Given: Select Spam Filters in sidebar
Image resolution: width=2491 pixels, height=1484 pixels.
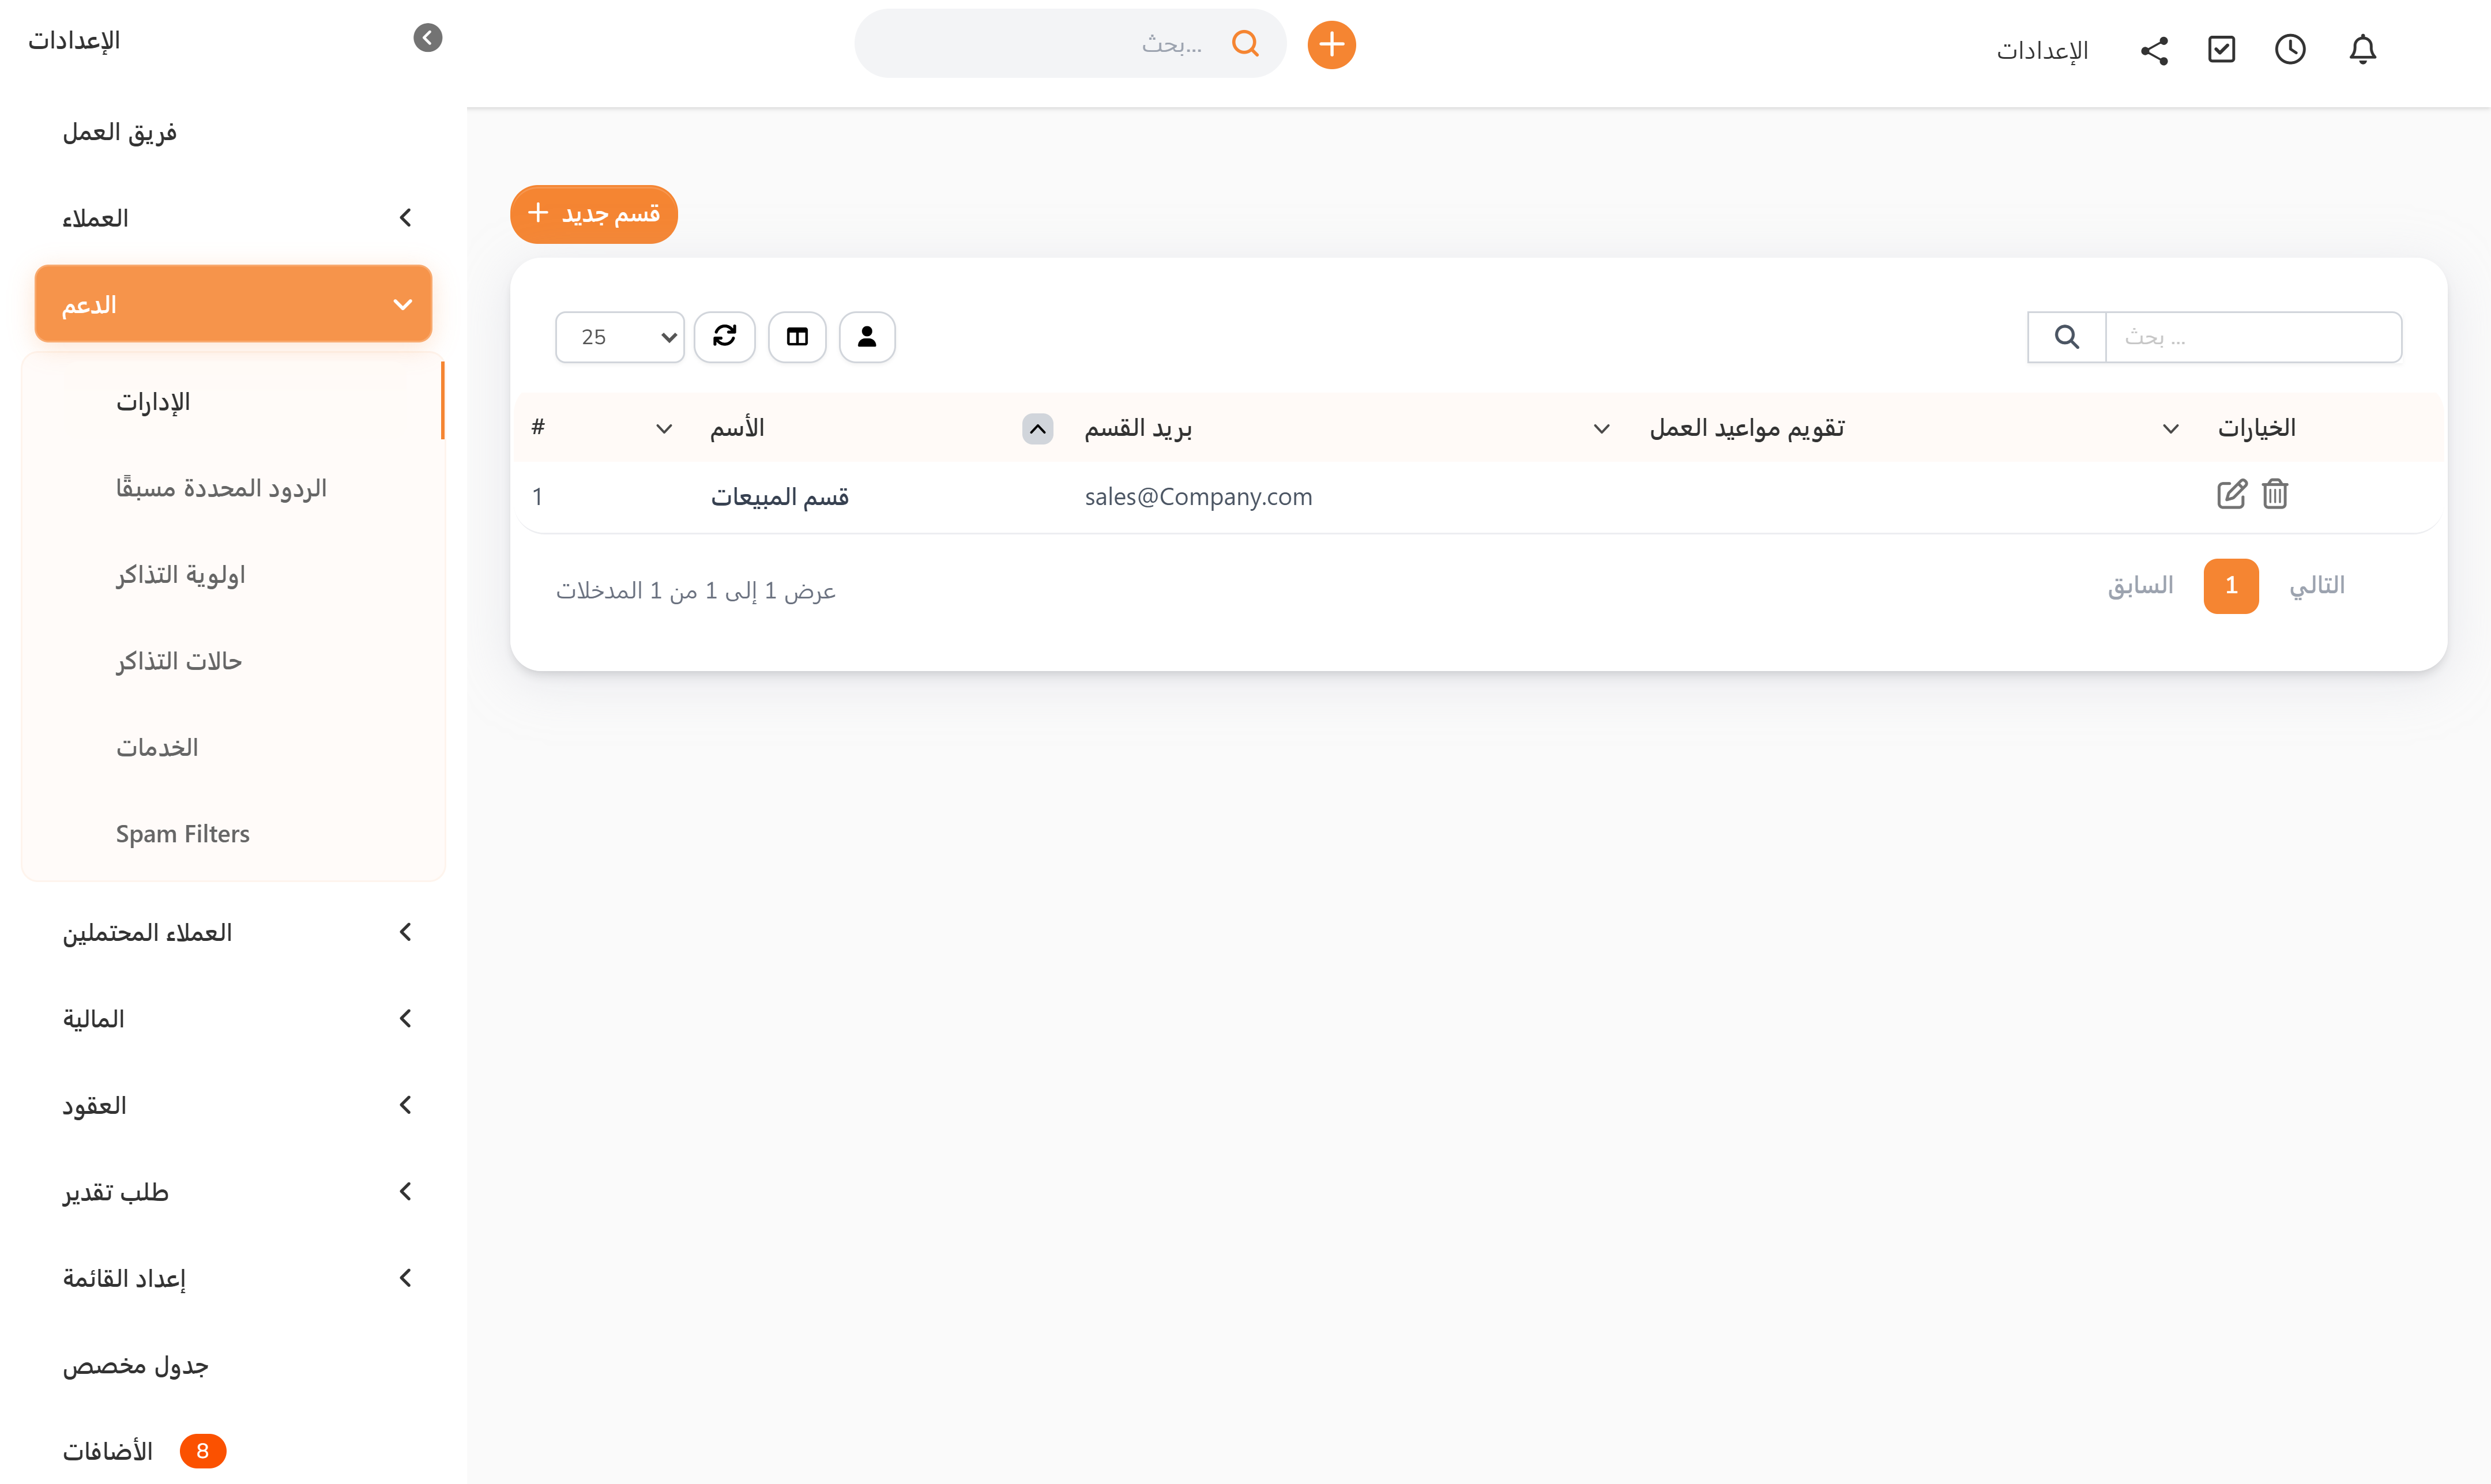Looking at the screenshot, I should [x=183, y=833].
